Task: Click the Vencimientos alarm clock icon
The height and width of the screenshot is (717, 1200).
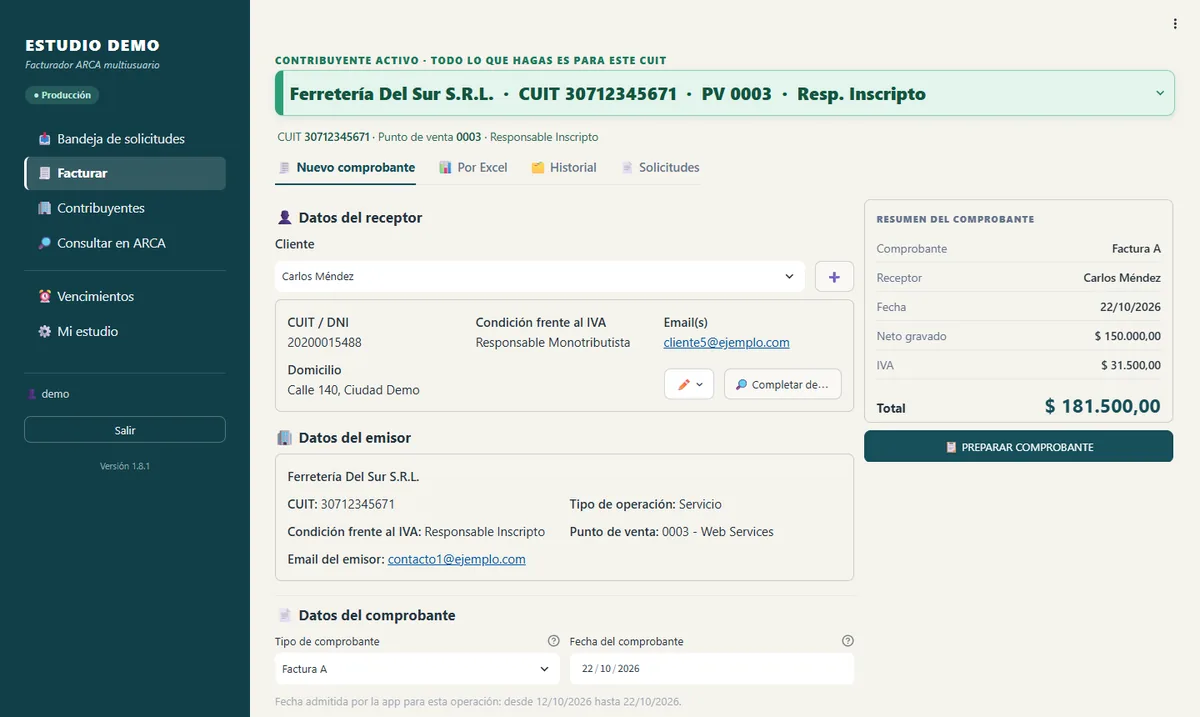Action: pyautogui.click(x=44, y=296)
